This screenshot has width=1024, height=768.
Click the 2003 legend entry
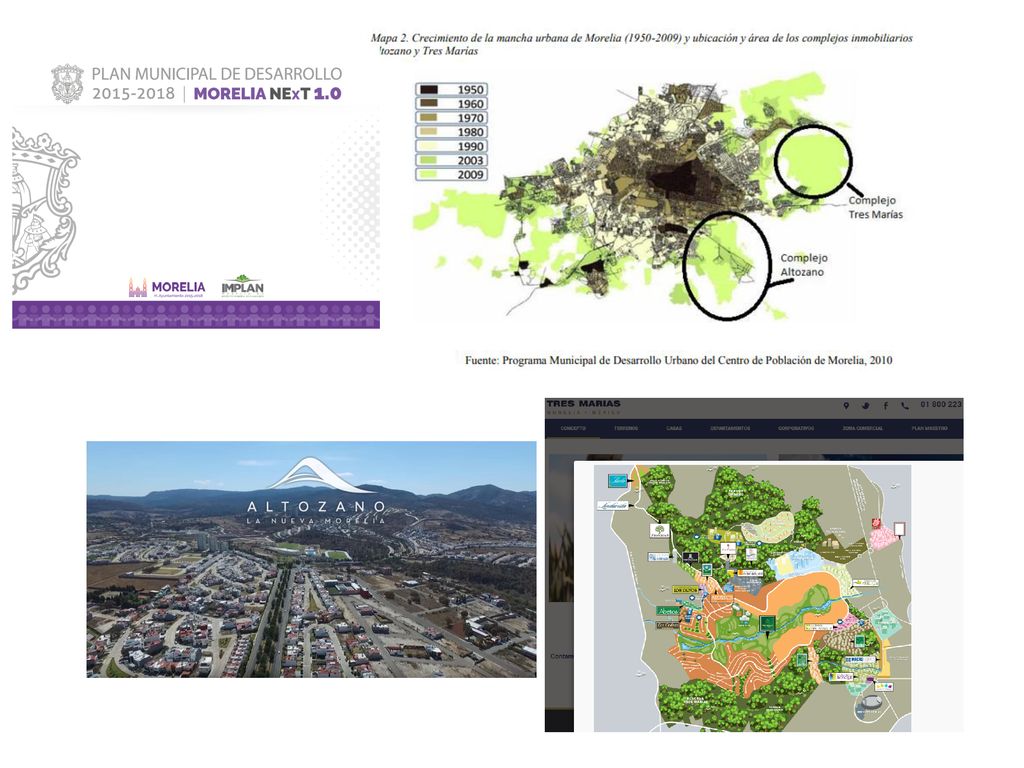(x=451, y=161)
